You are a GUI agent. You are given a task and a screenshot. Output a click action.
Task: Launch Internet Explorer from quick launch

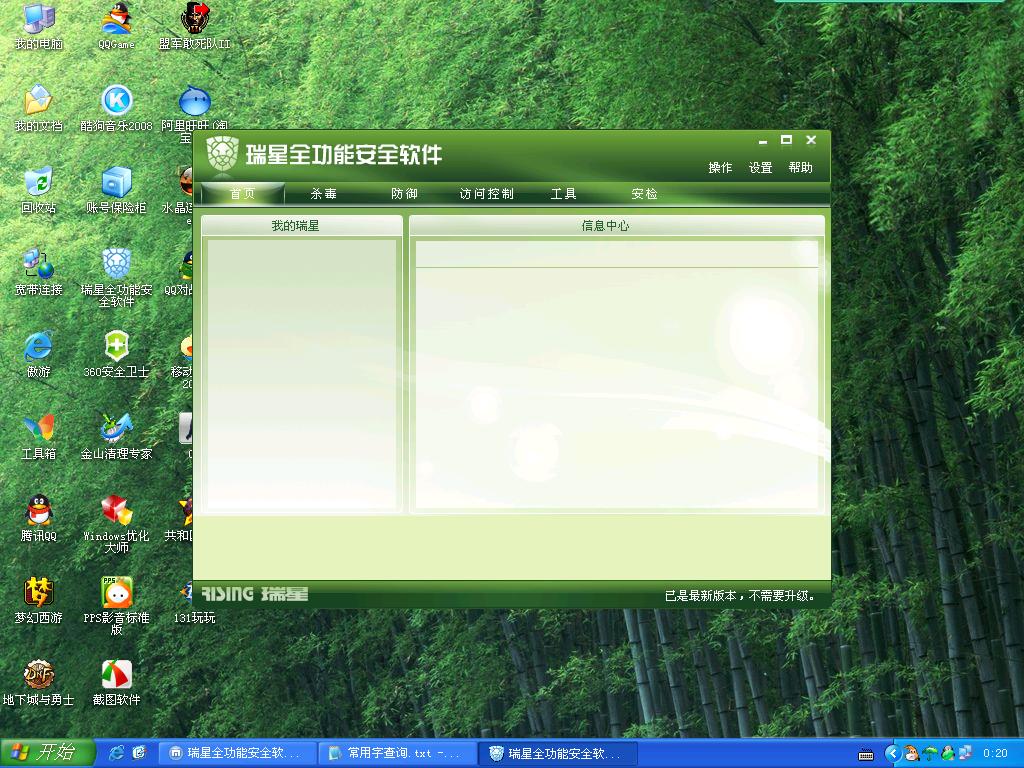click(117, 753)
